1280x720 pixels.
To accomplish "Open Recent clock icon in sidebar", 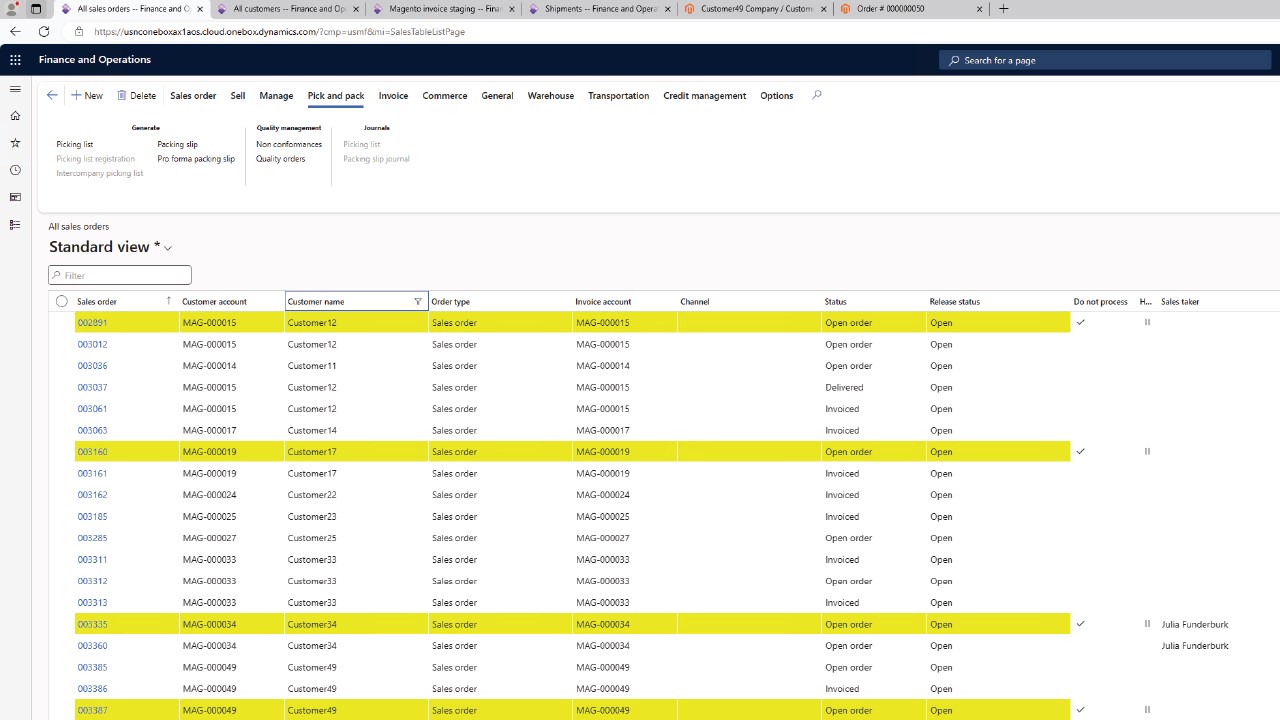I will [15, 170].
